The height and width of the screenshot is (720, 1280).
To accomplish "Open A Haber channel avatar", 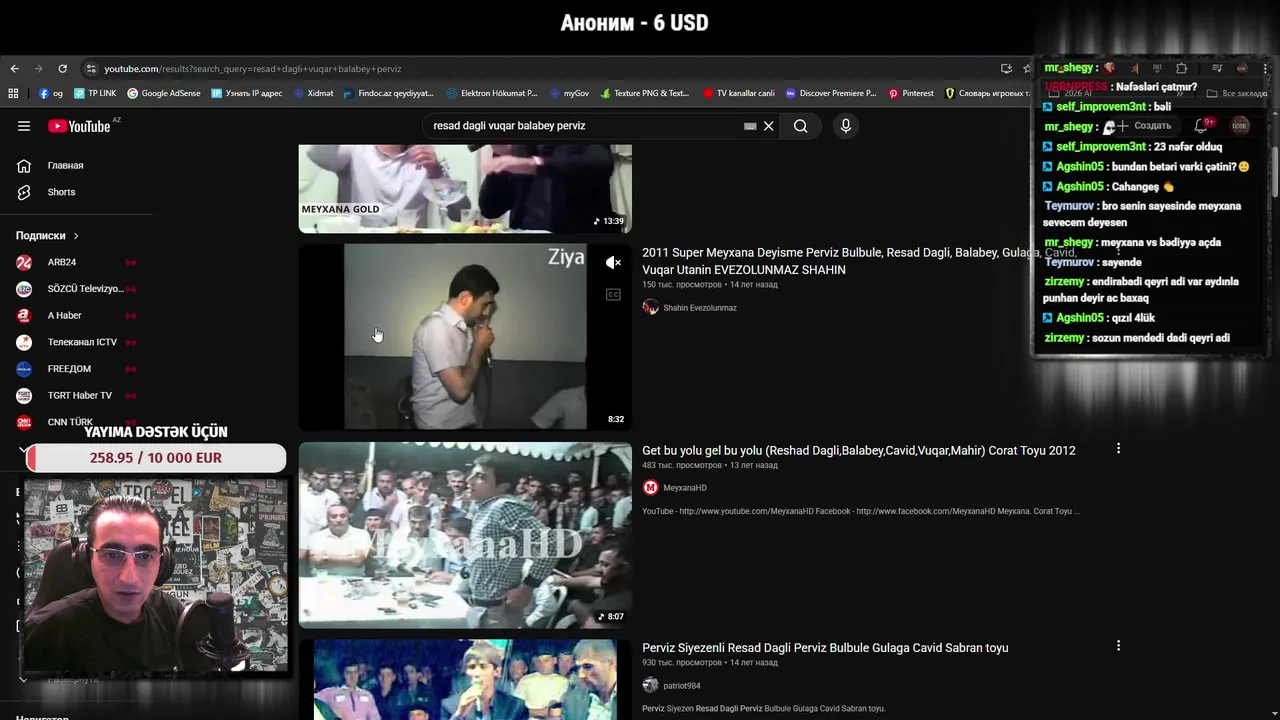I will (x=24, y=315).
